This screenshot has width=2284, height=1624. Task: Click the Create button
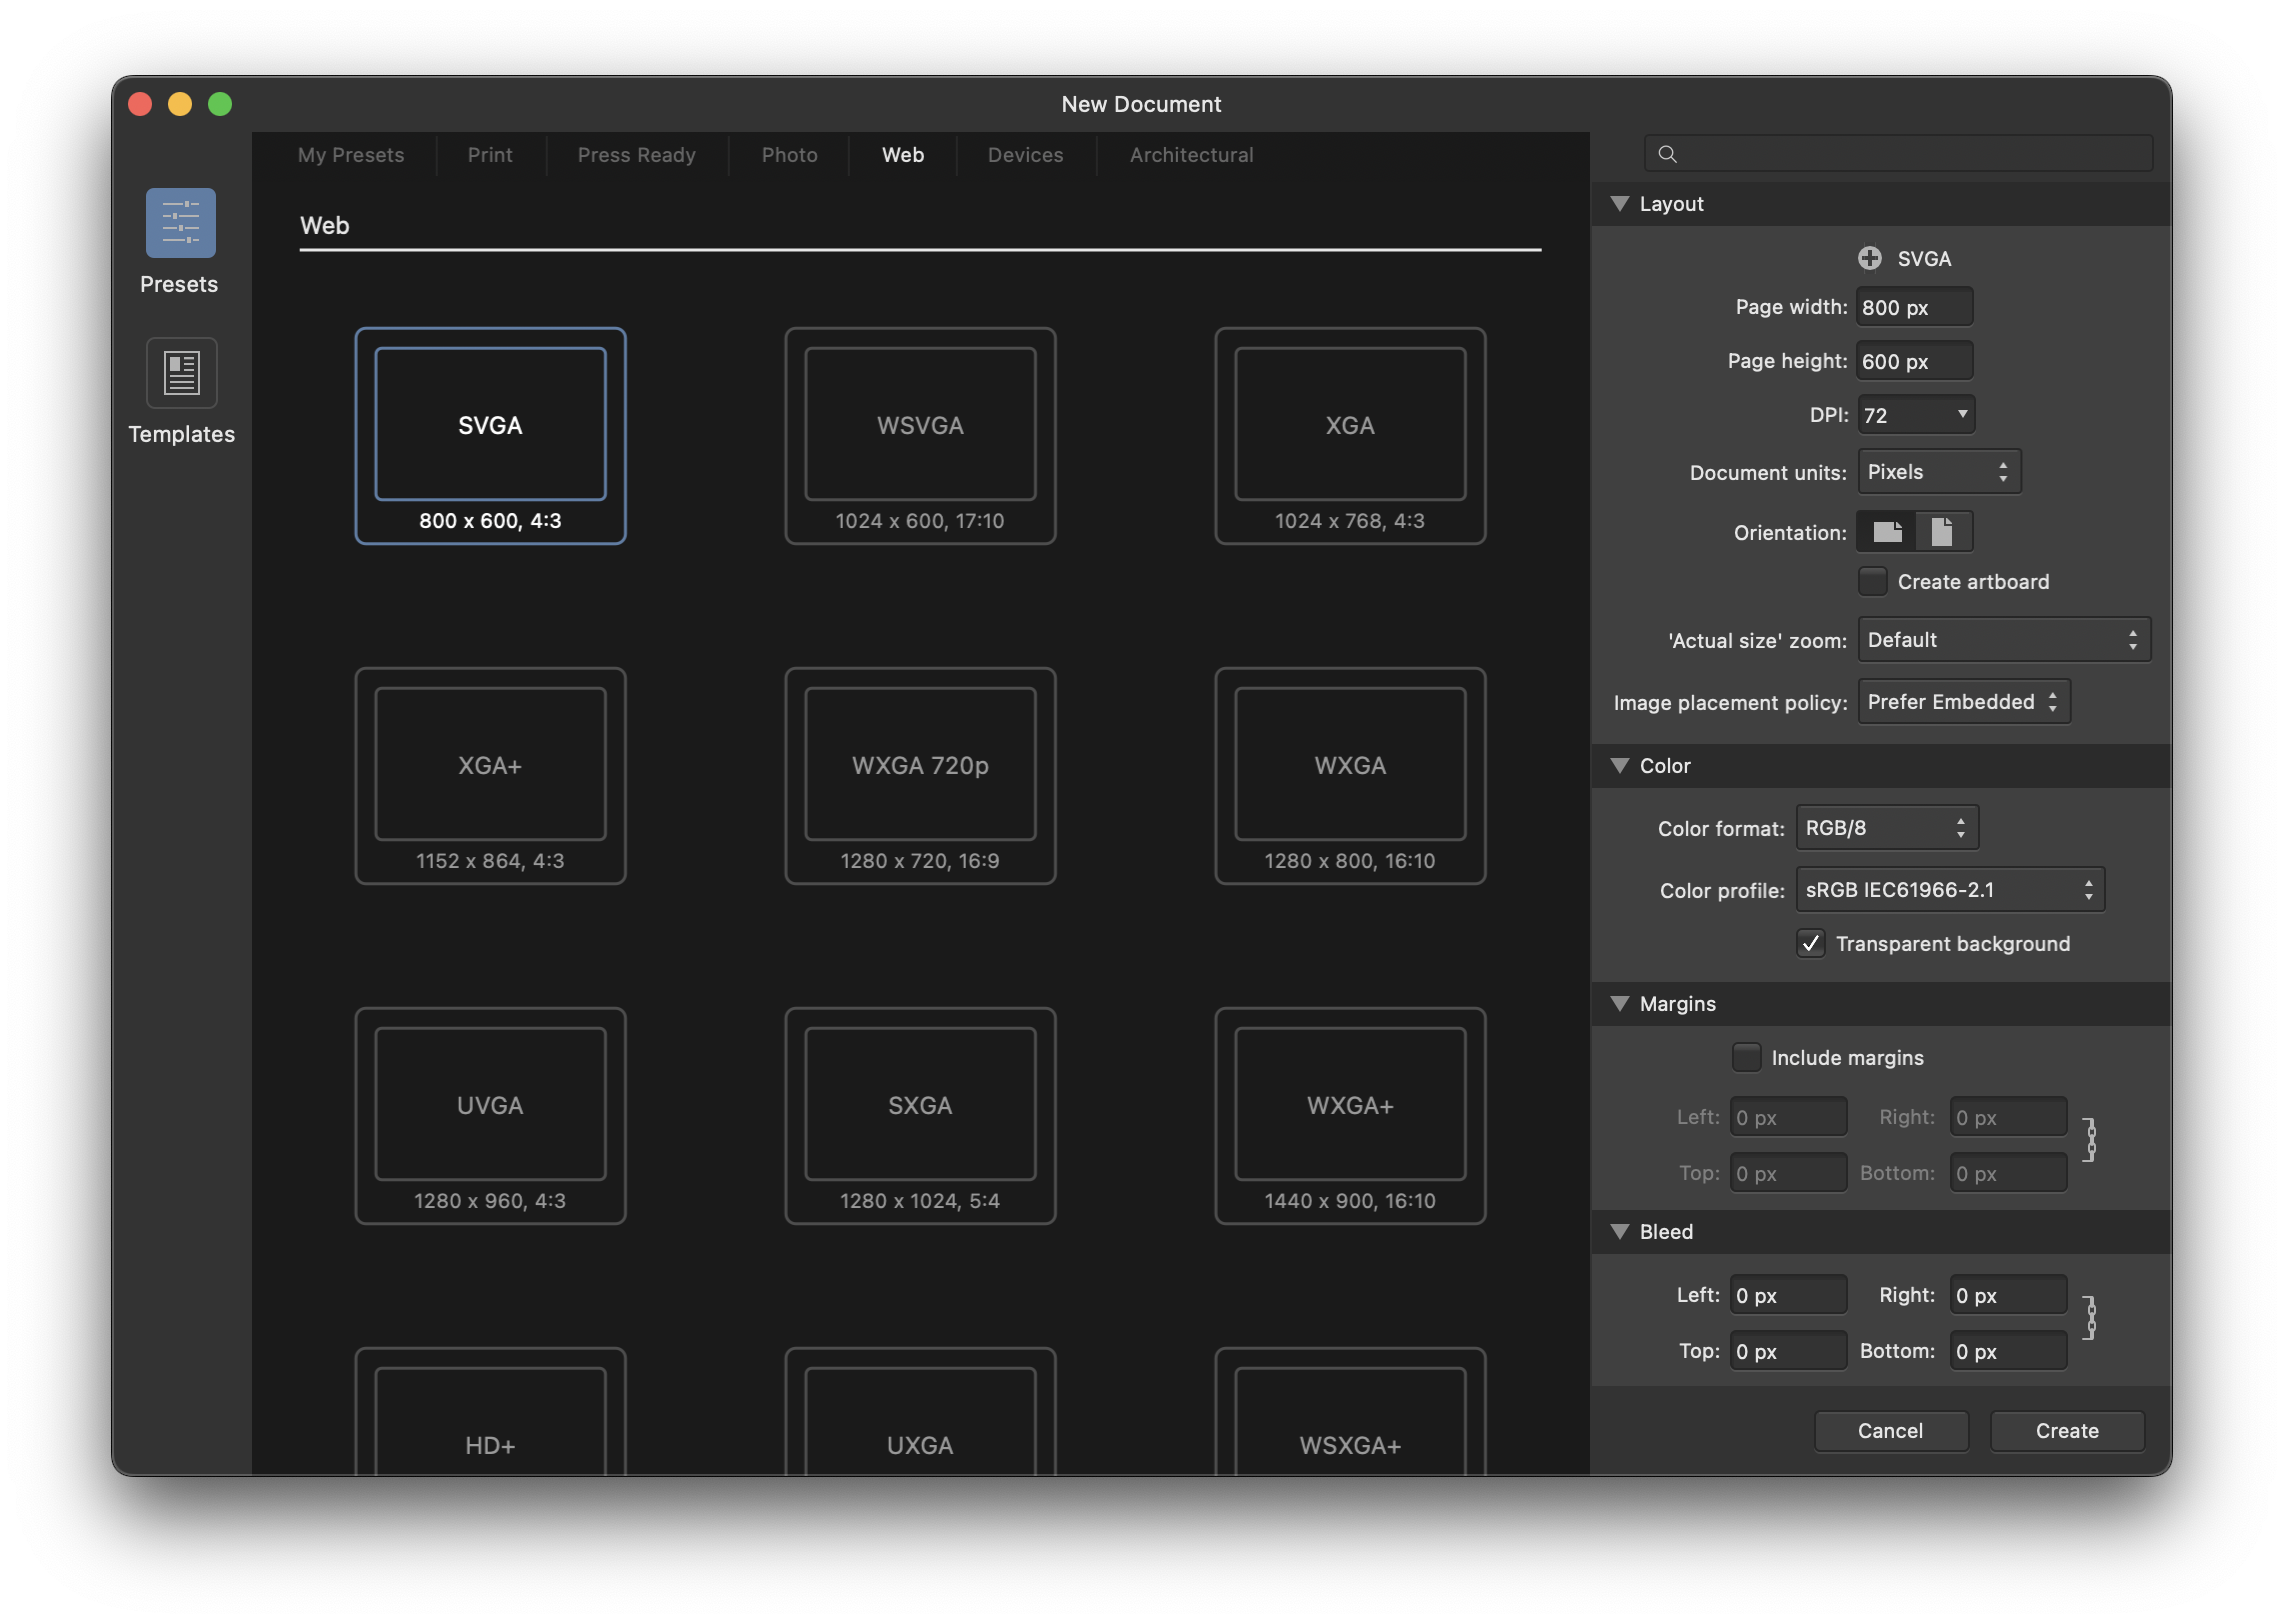pyautogui.click(x=2067, y=1431)
